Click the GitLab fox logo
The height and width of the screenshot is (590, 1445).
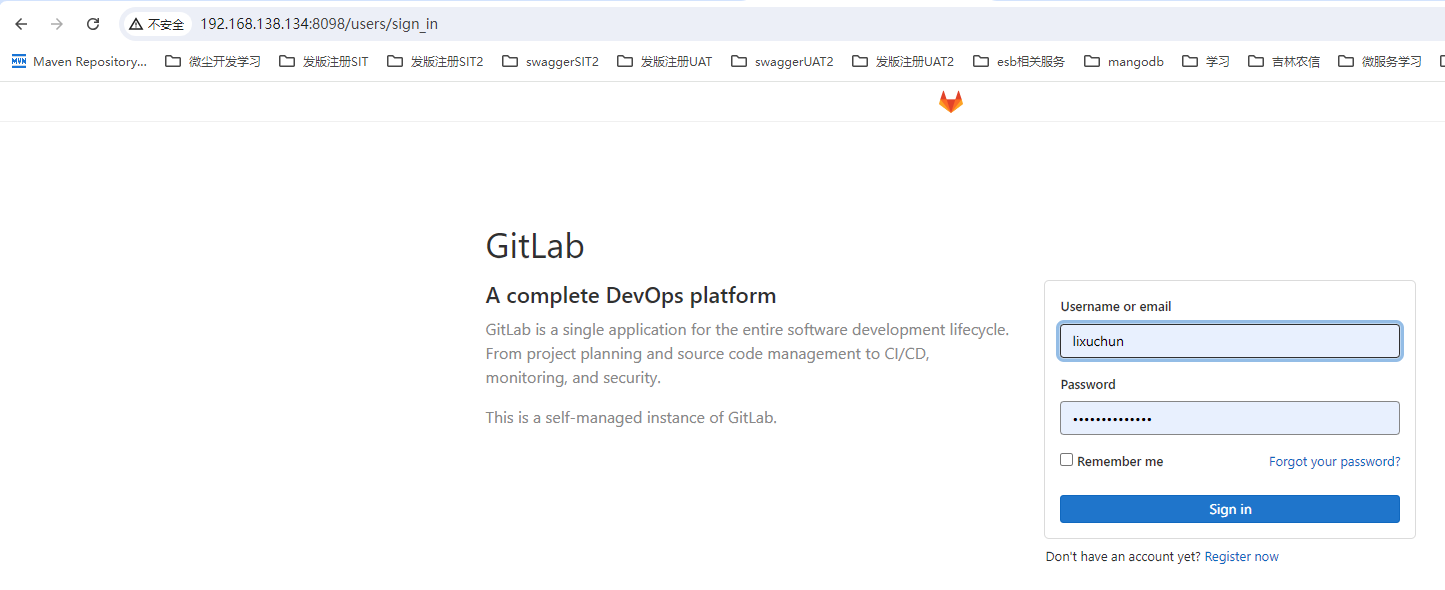(x=950, y=101)
